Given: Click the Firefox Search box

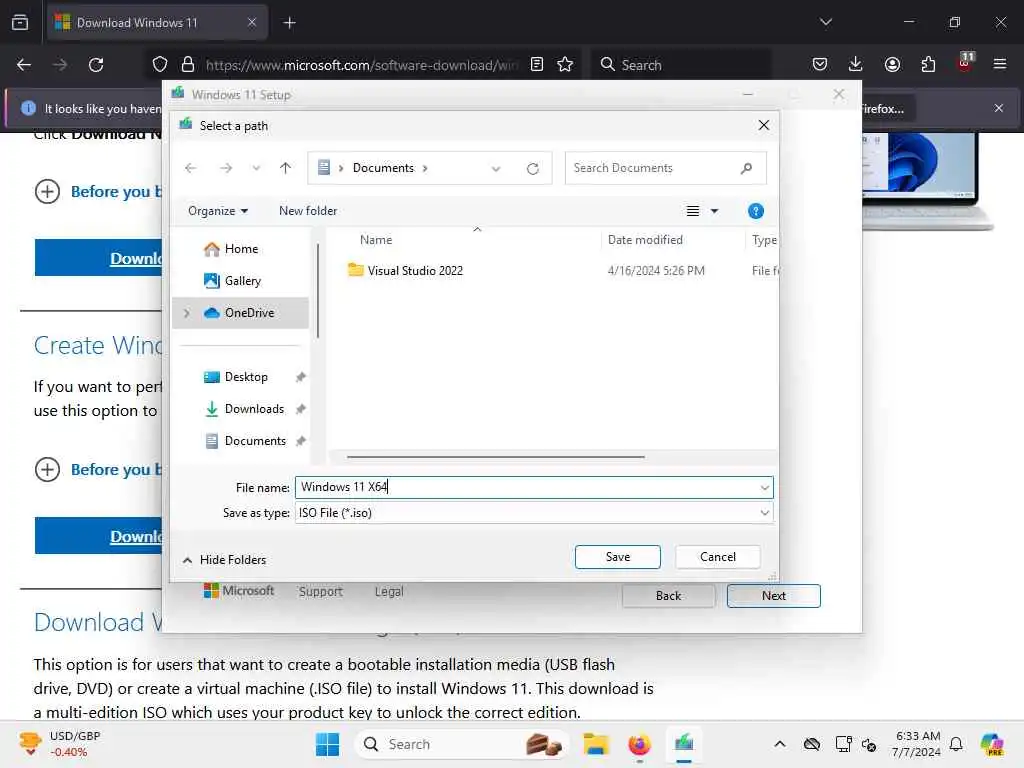Looking at the screenshot, I should click(x=681, y=65).
